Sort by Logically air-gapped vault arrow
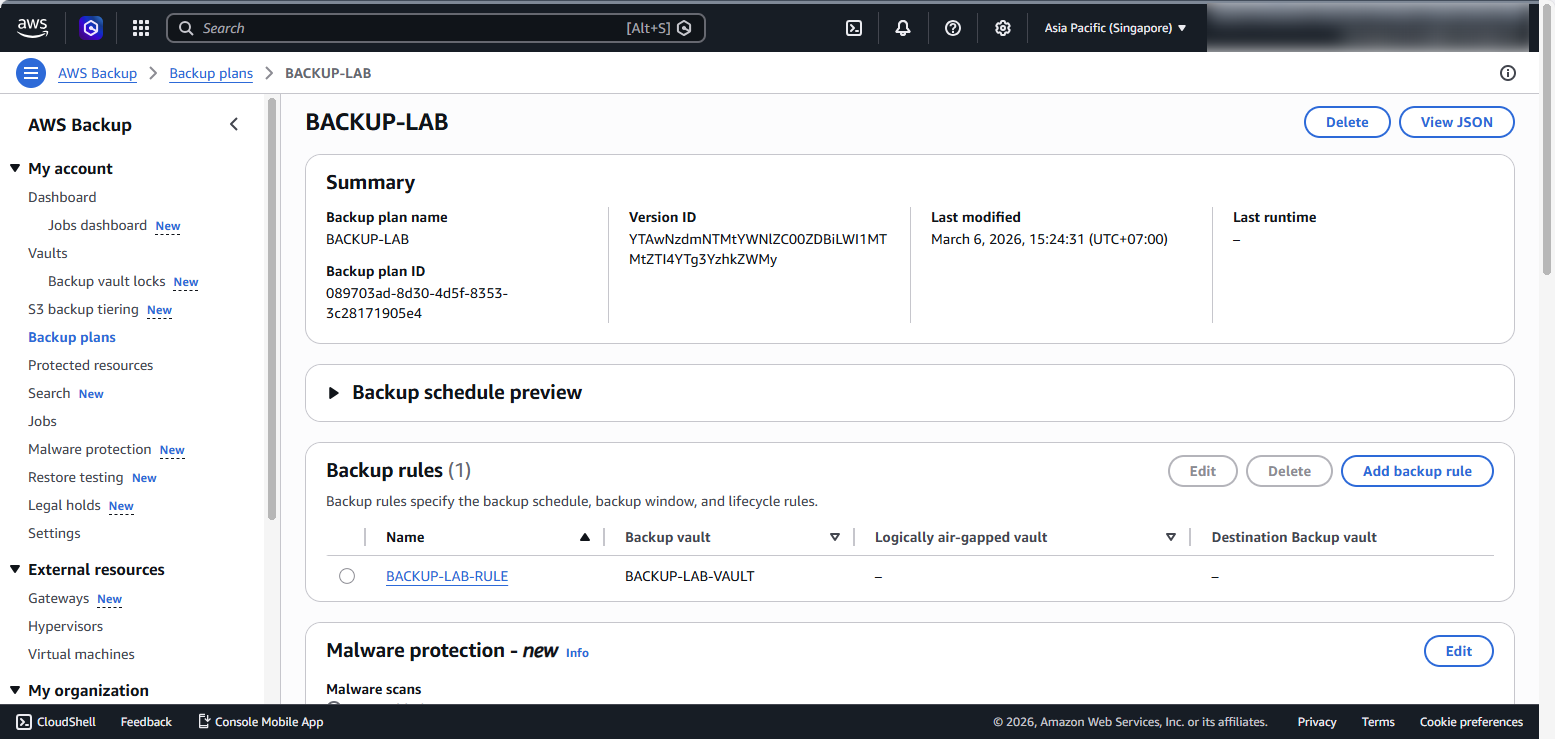The image size is (1555, 739). click(x=1171, y=537)
